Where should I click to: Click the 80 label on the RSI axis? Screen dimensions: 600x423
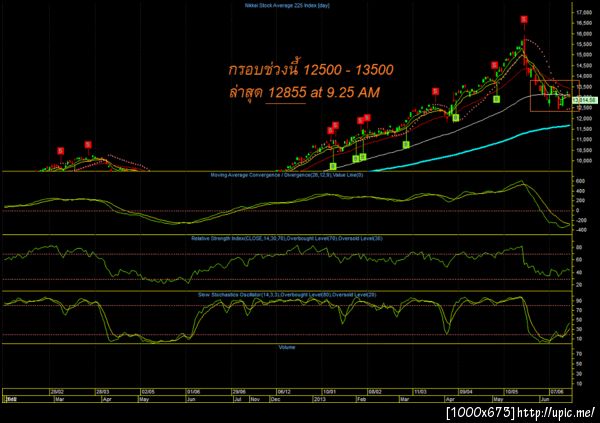click(x=579, y=248)
